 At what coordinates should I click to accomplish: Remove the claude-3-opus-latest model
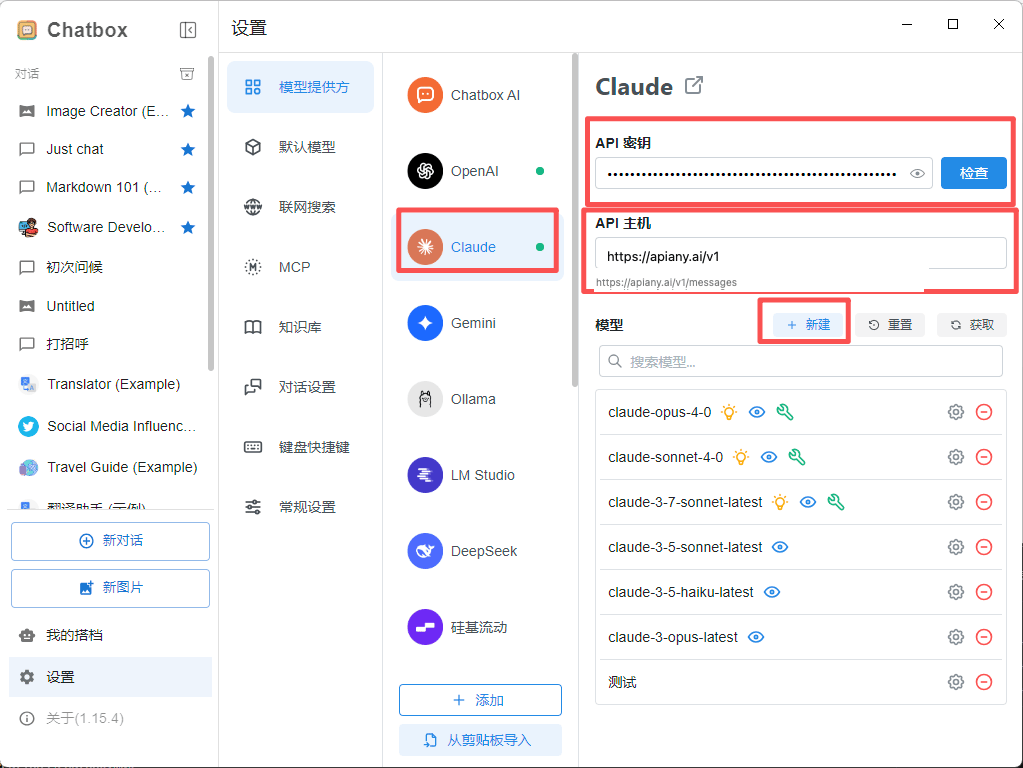(984, 637)
